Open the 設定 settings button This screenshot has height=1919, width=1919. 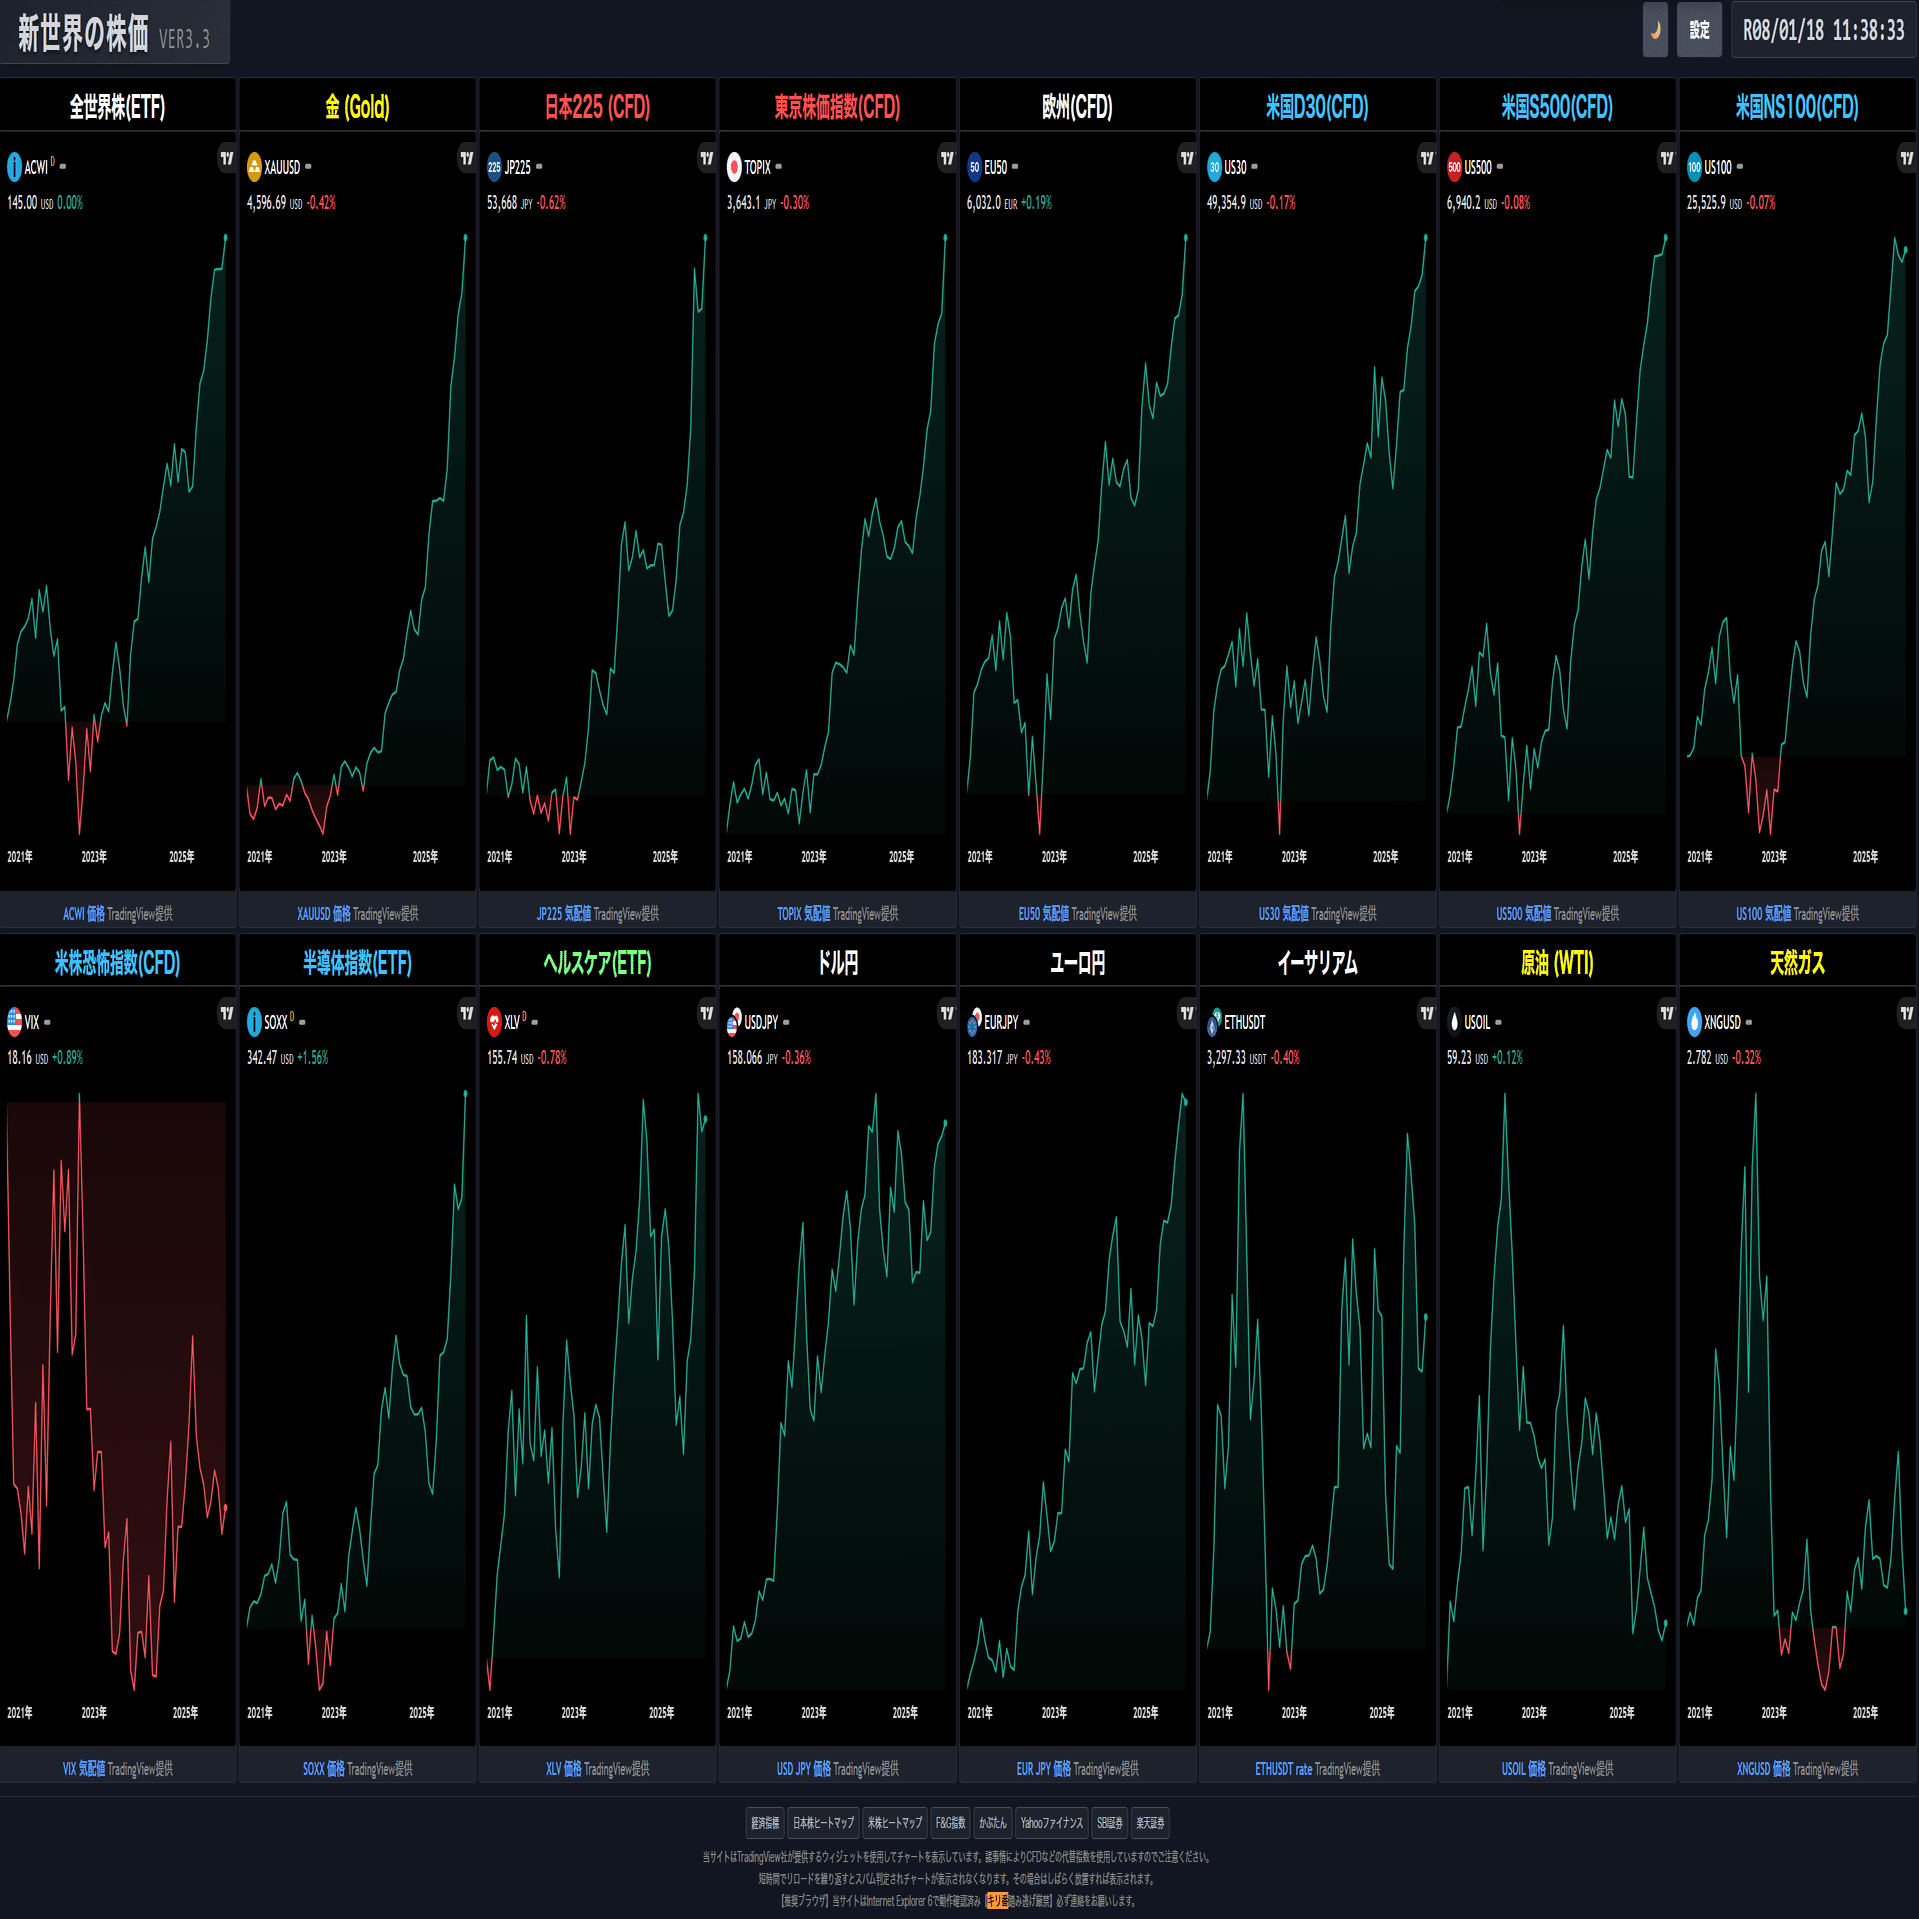coord(1699,30)
